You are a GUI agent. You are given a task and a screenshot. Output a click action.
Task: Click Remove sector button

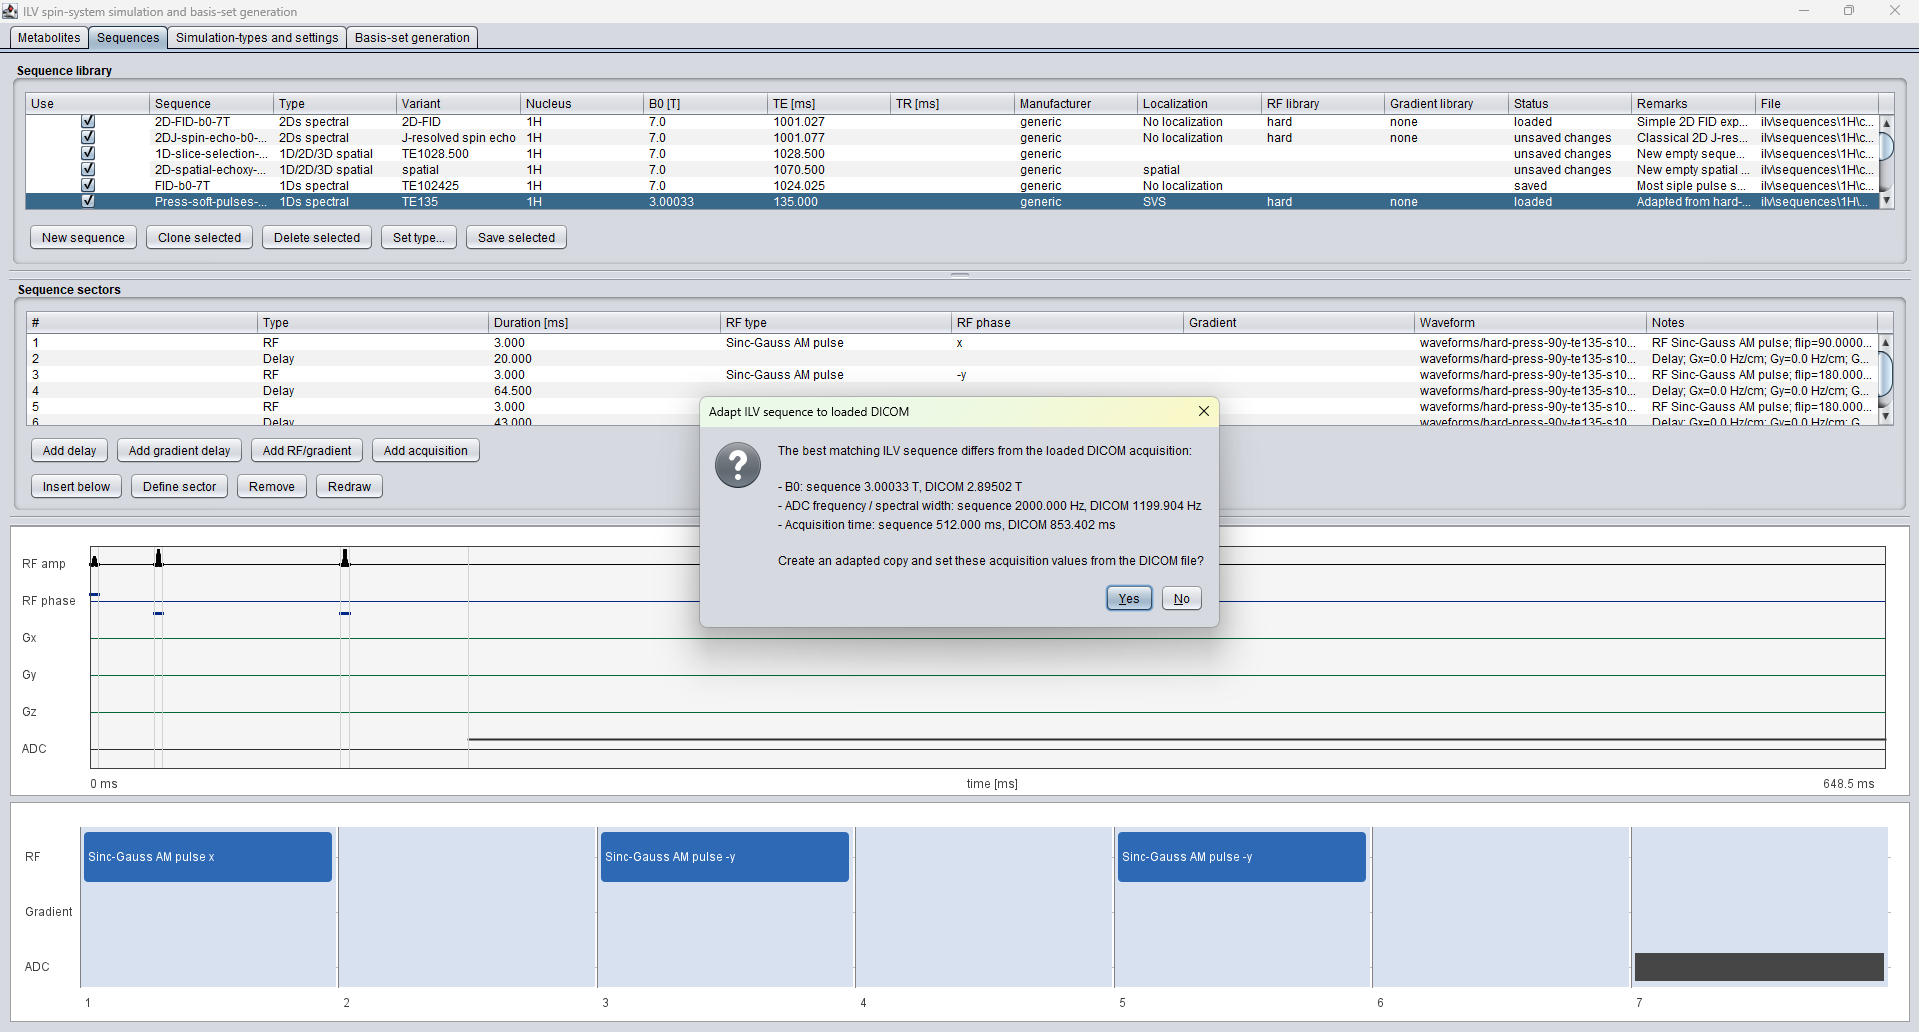click(x=272, y=487)
